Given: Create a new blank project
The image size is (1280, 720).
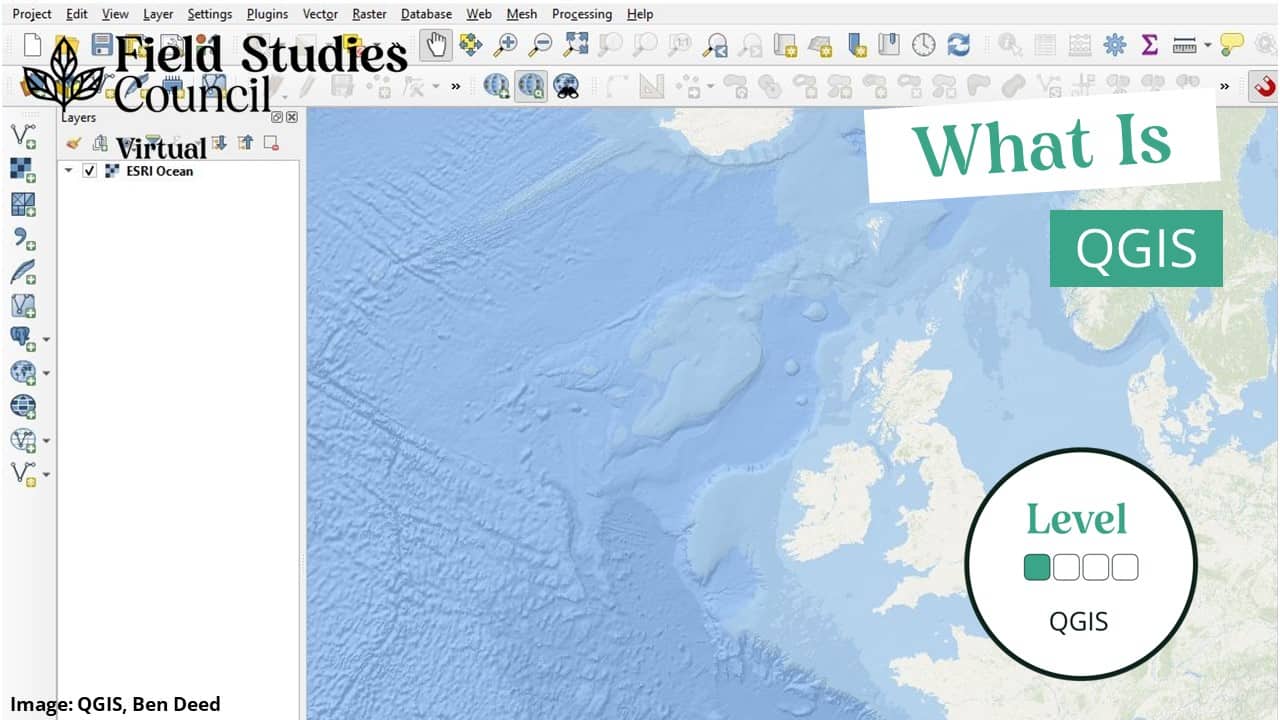Looking at the screenshot, I should pyautogui.click(x=33, y=45).
